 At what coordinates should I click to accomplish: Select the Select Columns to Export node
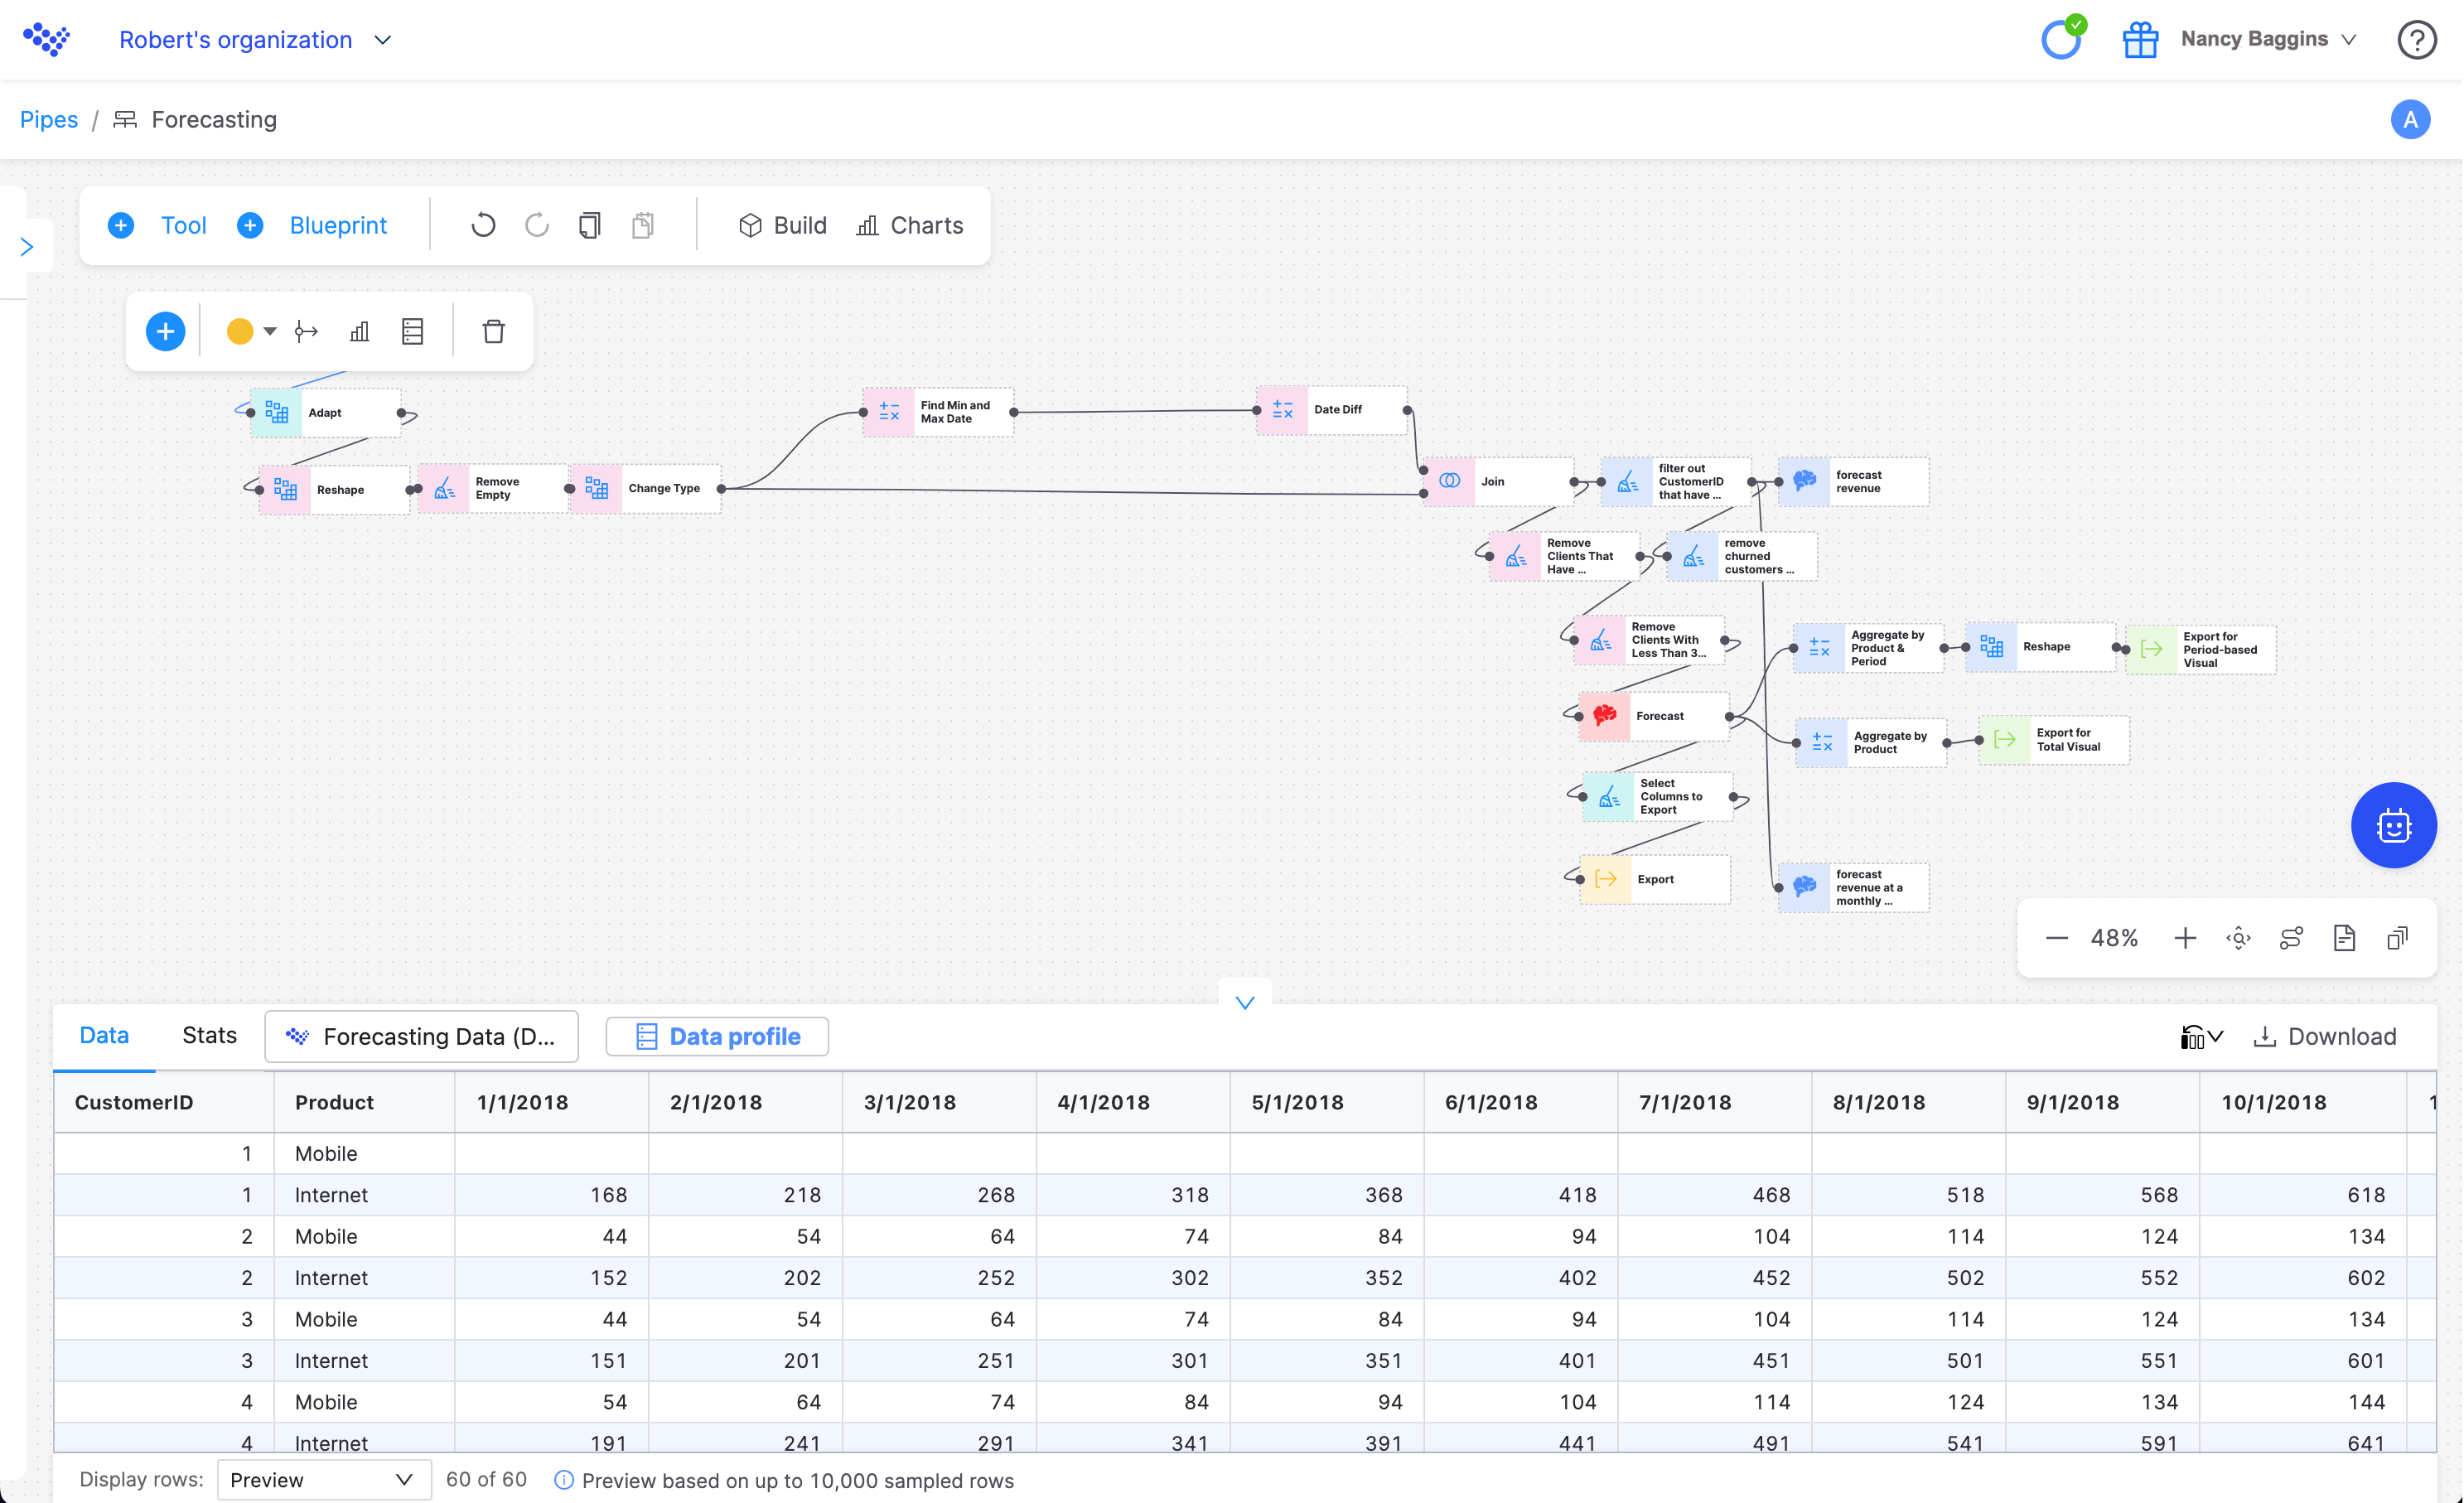coord(1658,797)
